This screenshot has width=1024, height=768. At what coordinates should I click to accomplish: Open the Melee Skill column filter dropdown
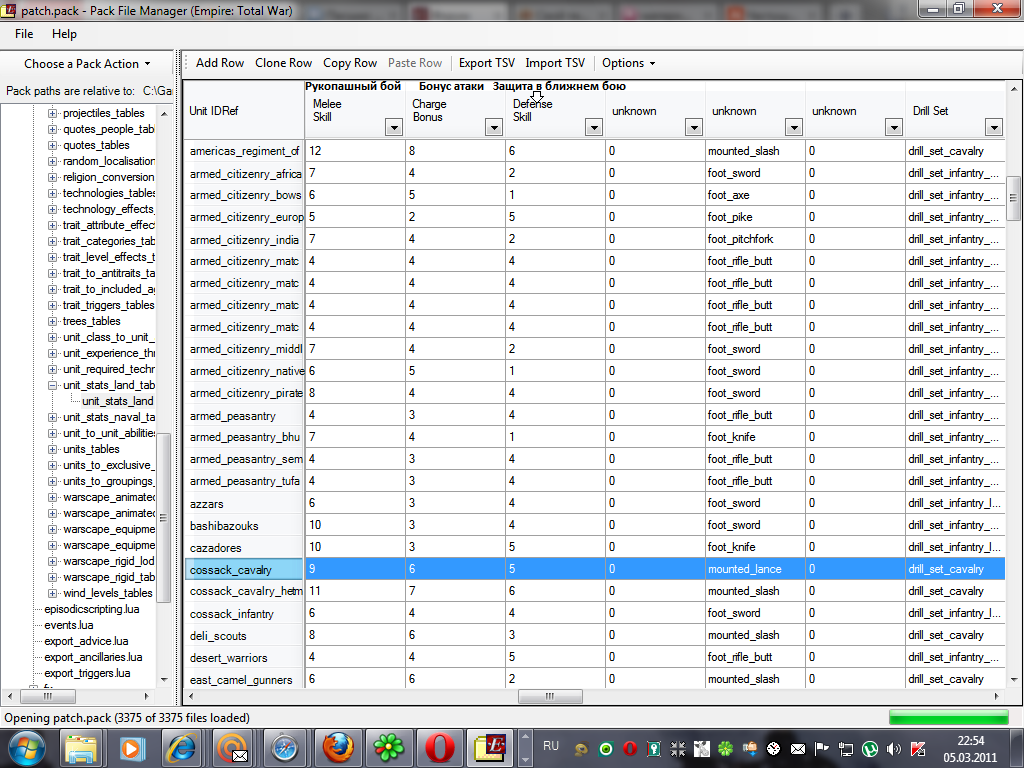[x=394, y=127]
